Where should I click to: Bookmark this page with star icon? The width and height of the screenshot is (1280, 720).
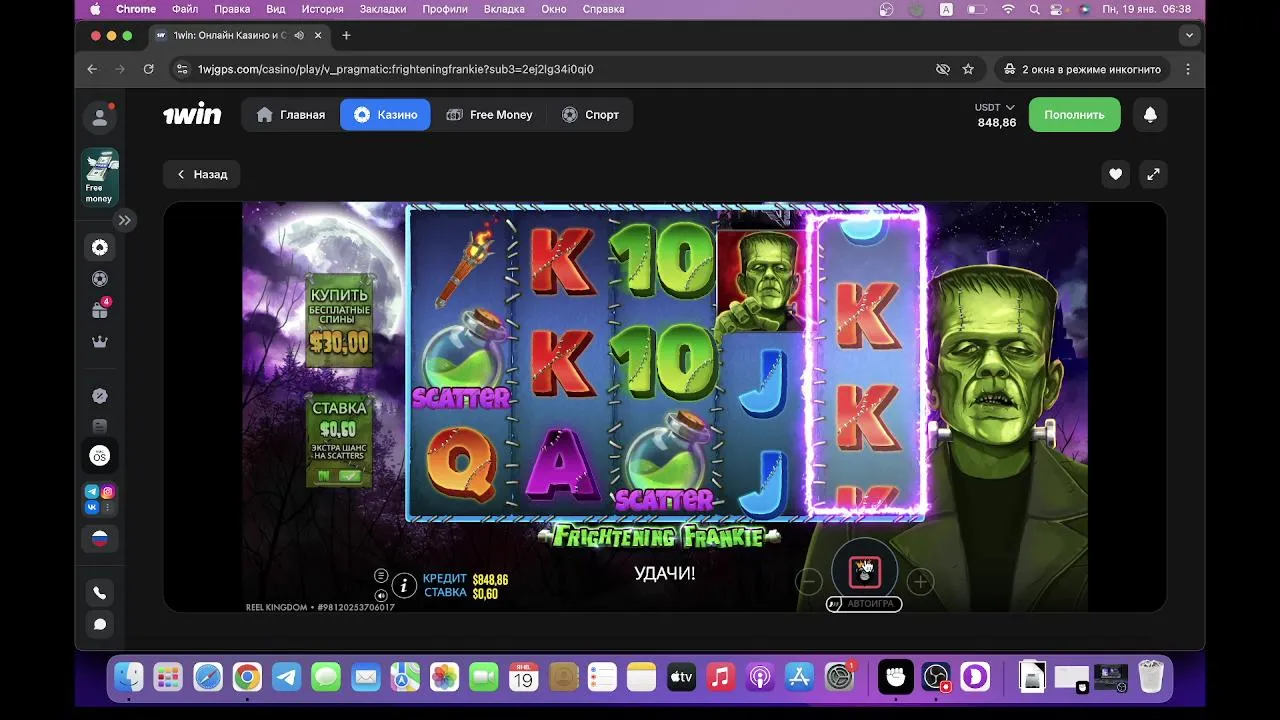[968, 69]
